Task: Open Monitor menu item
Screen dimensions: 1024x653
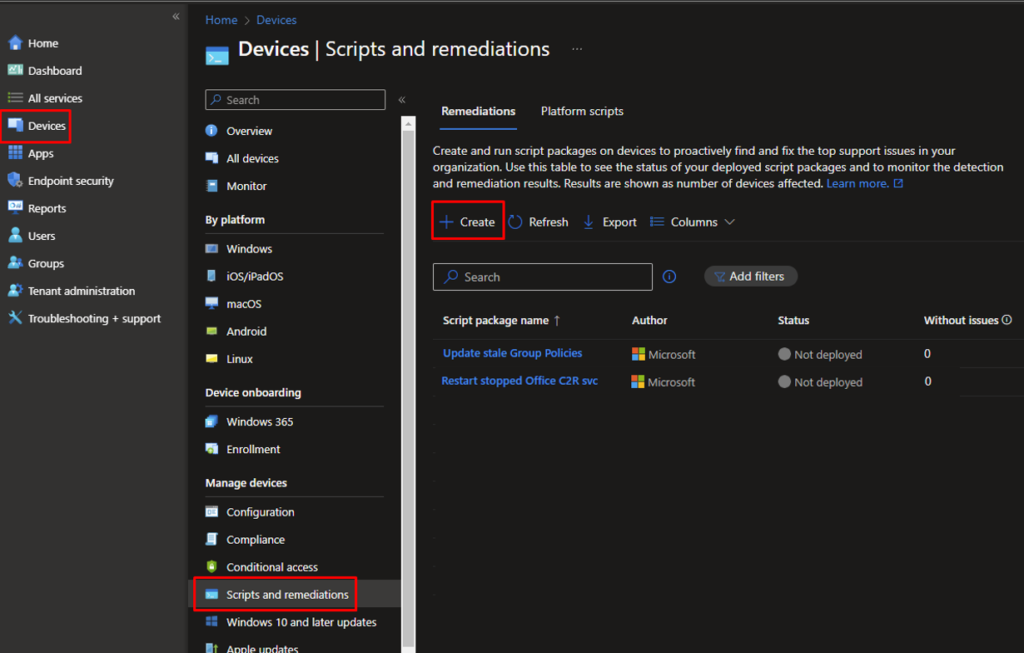Action: click(x=246, y=186)
